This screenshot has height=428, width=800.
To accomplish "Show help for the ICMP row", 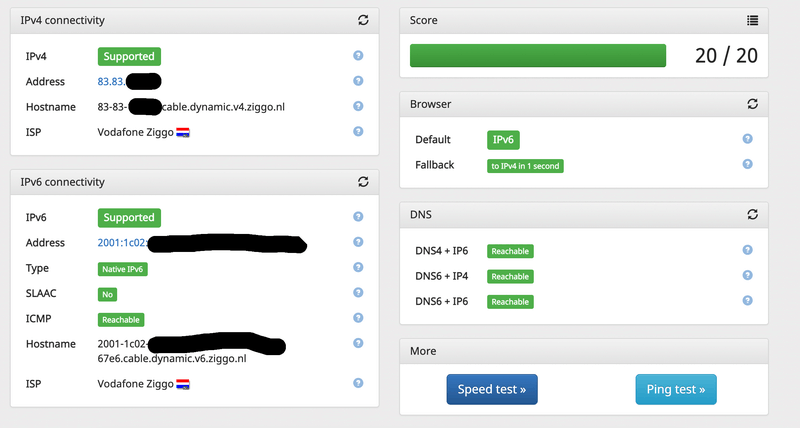I will click(x=358, y=319).
